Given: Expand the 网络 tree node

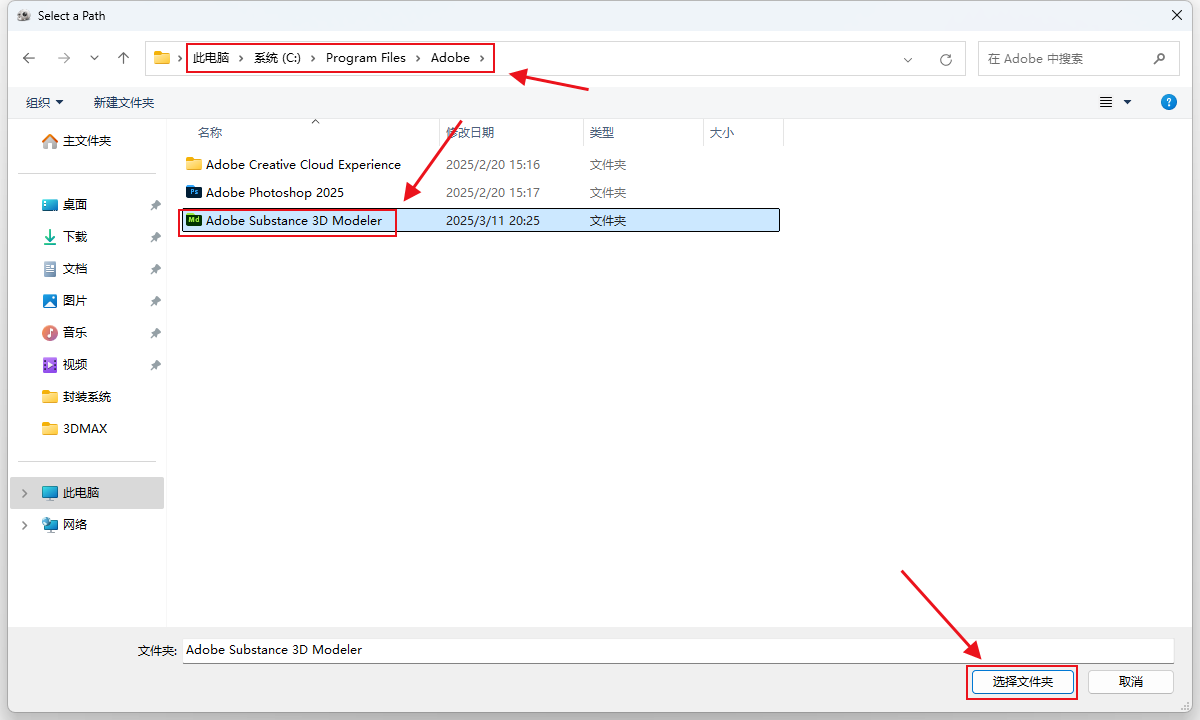Looking at the screenshot, I should tap(25, 524).
